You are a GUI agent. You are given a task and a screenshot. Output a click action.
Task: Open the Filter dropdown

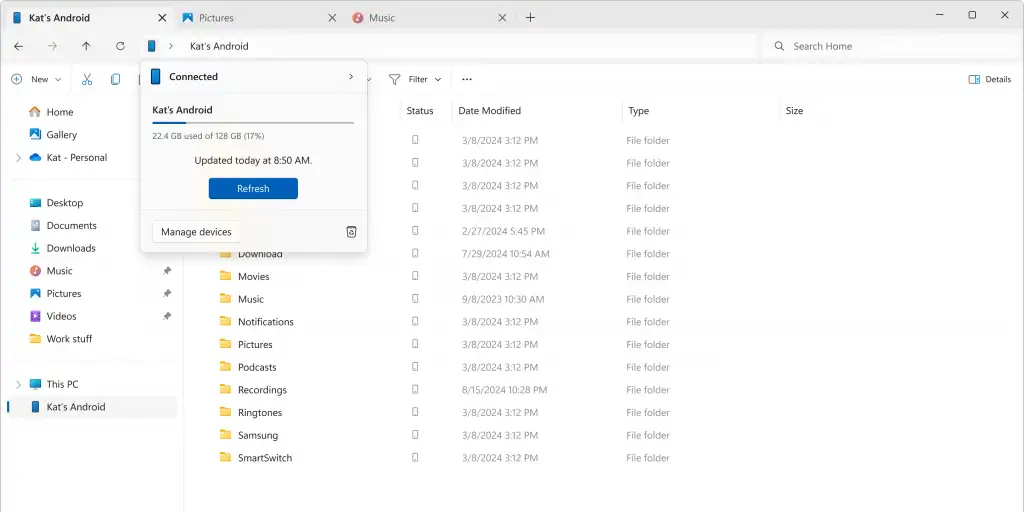pos(415,79)
